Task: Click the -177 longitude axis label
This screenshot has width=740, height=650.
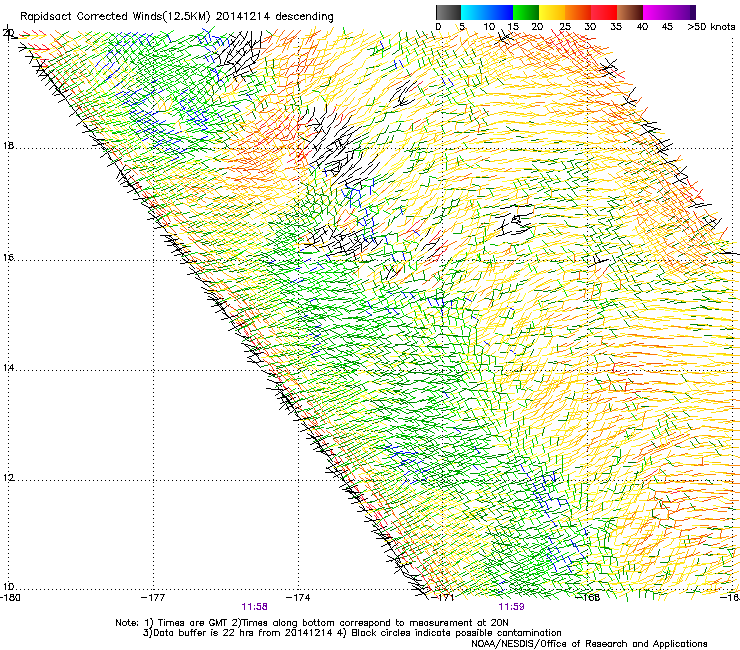Action: click(153, 598)
